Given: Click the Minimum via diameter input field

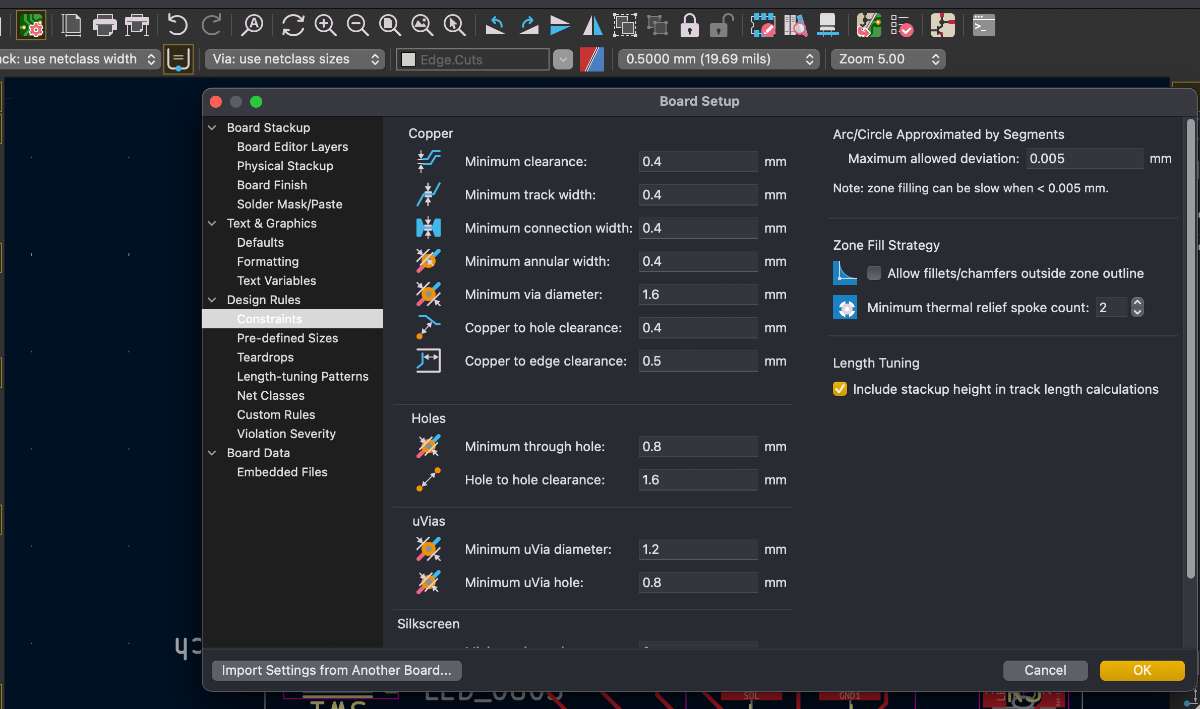Looking at the screenshot, I should pos(698,294).
